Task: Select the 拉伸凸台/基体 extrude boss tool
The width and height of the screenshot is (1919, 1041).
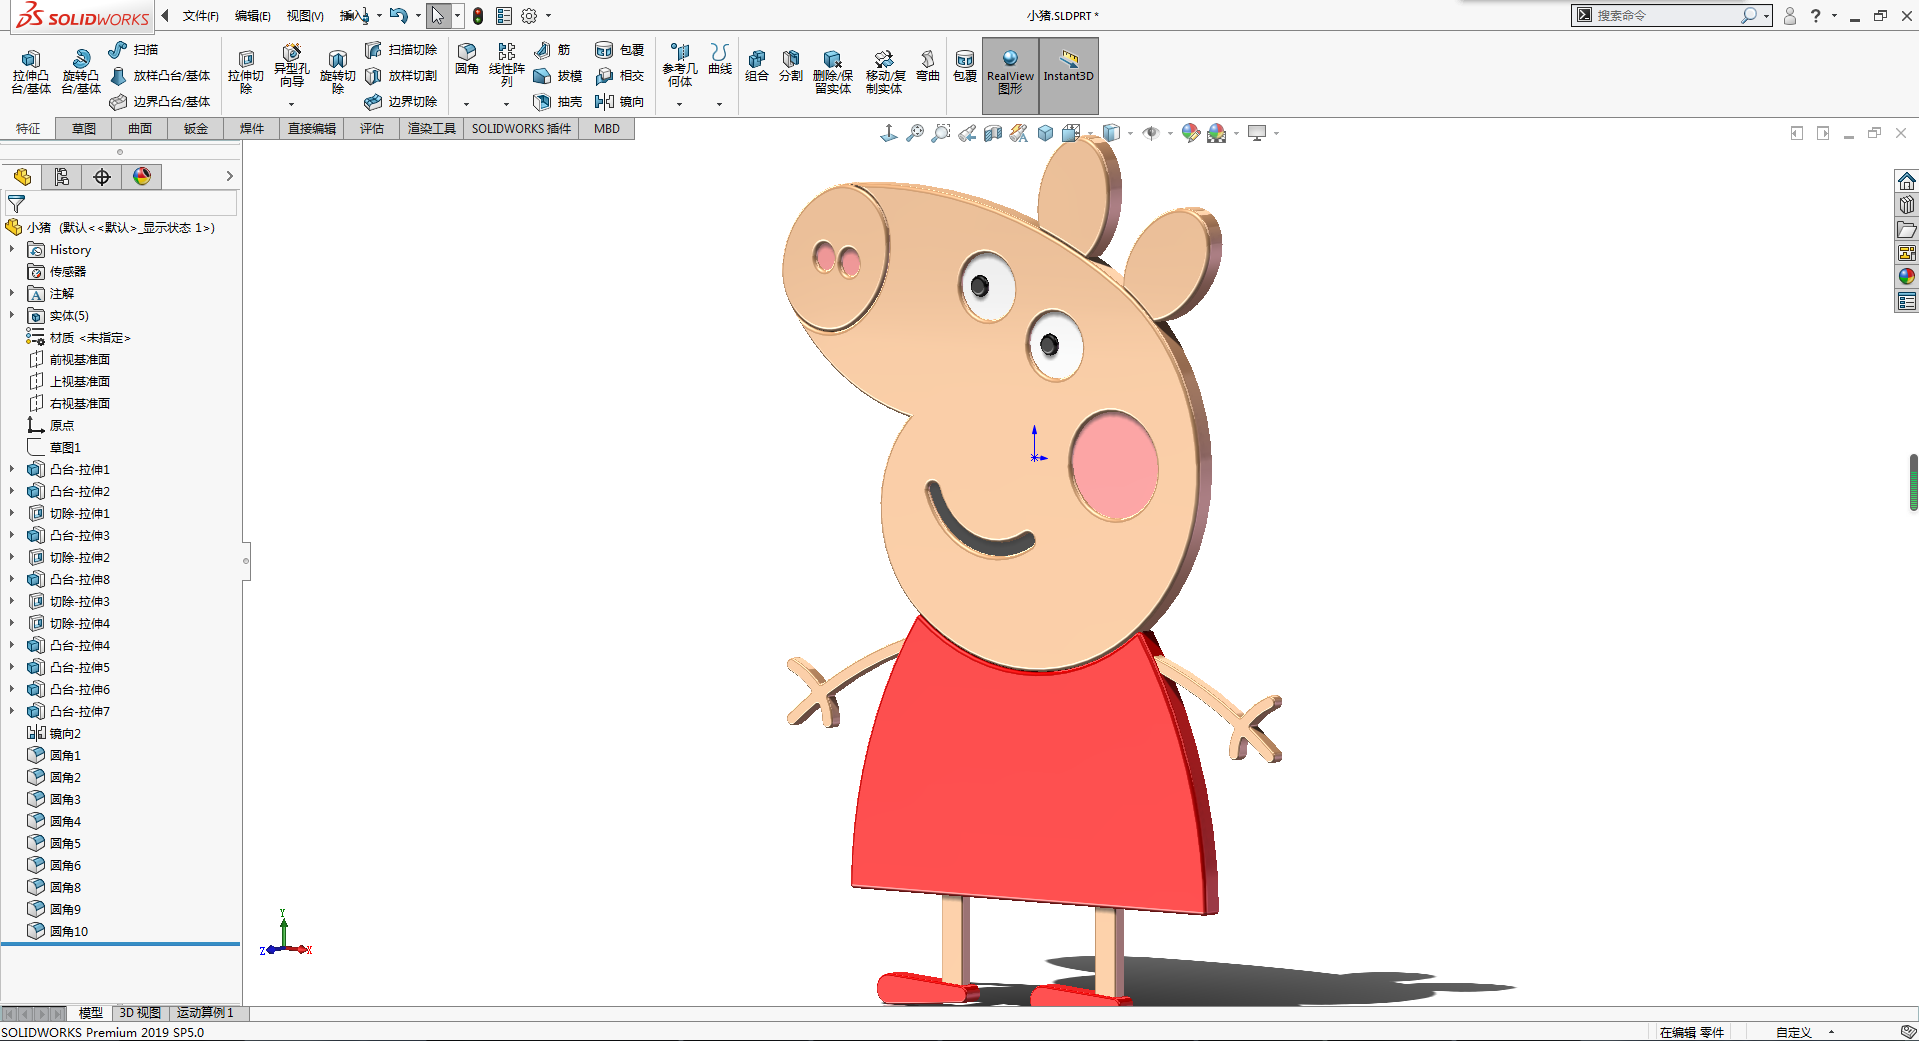Action: pyautogui.click(x=31, y=72)
